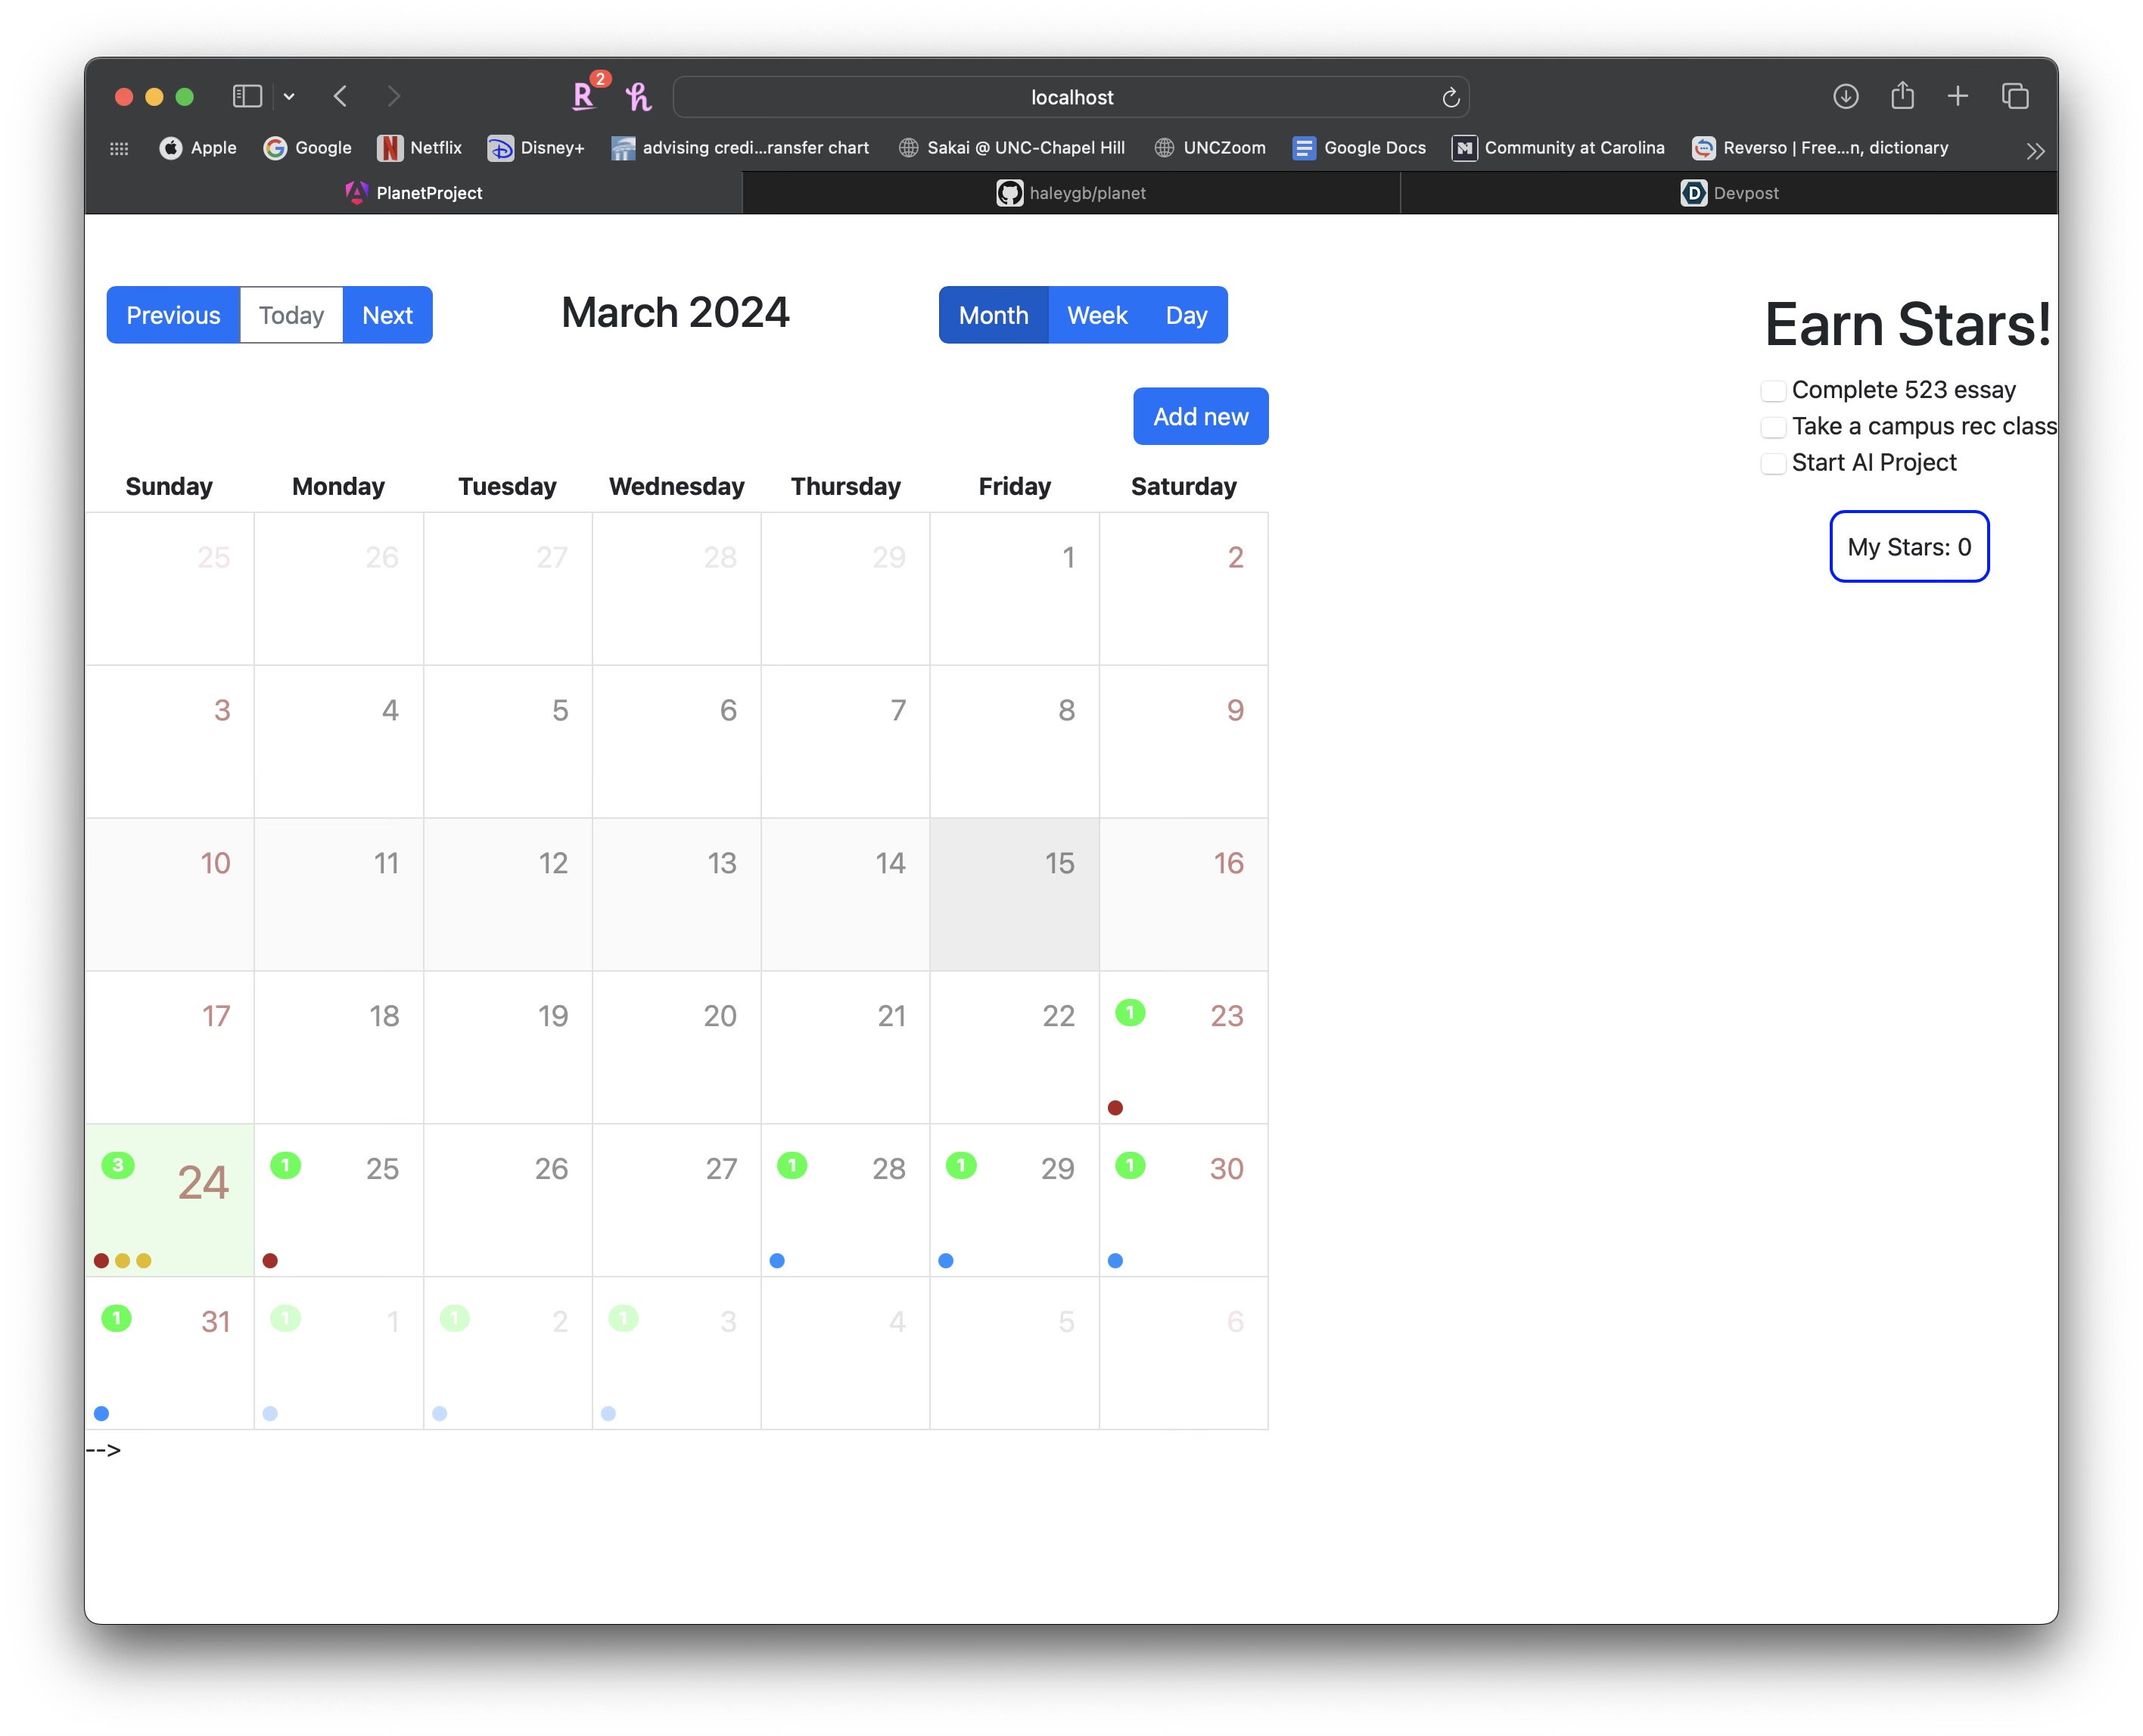Screen dimensions: 2143x1736
Task: Click the localhost address bar
Action: pos(1071,97)
